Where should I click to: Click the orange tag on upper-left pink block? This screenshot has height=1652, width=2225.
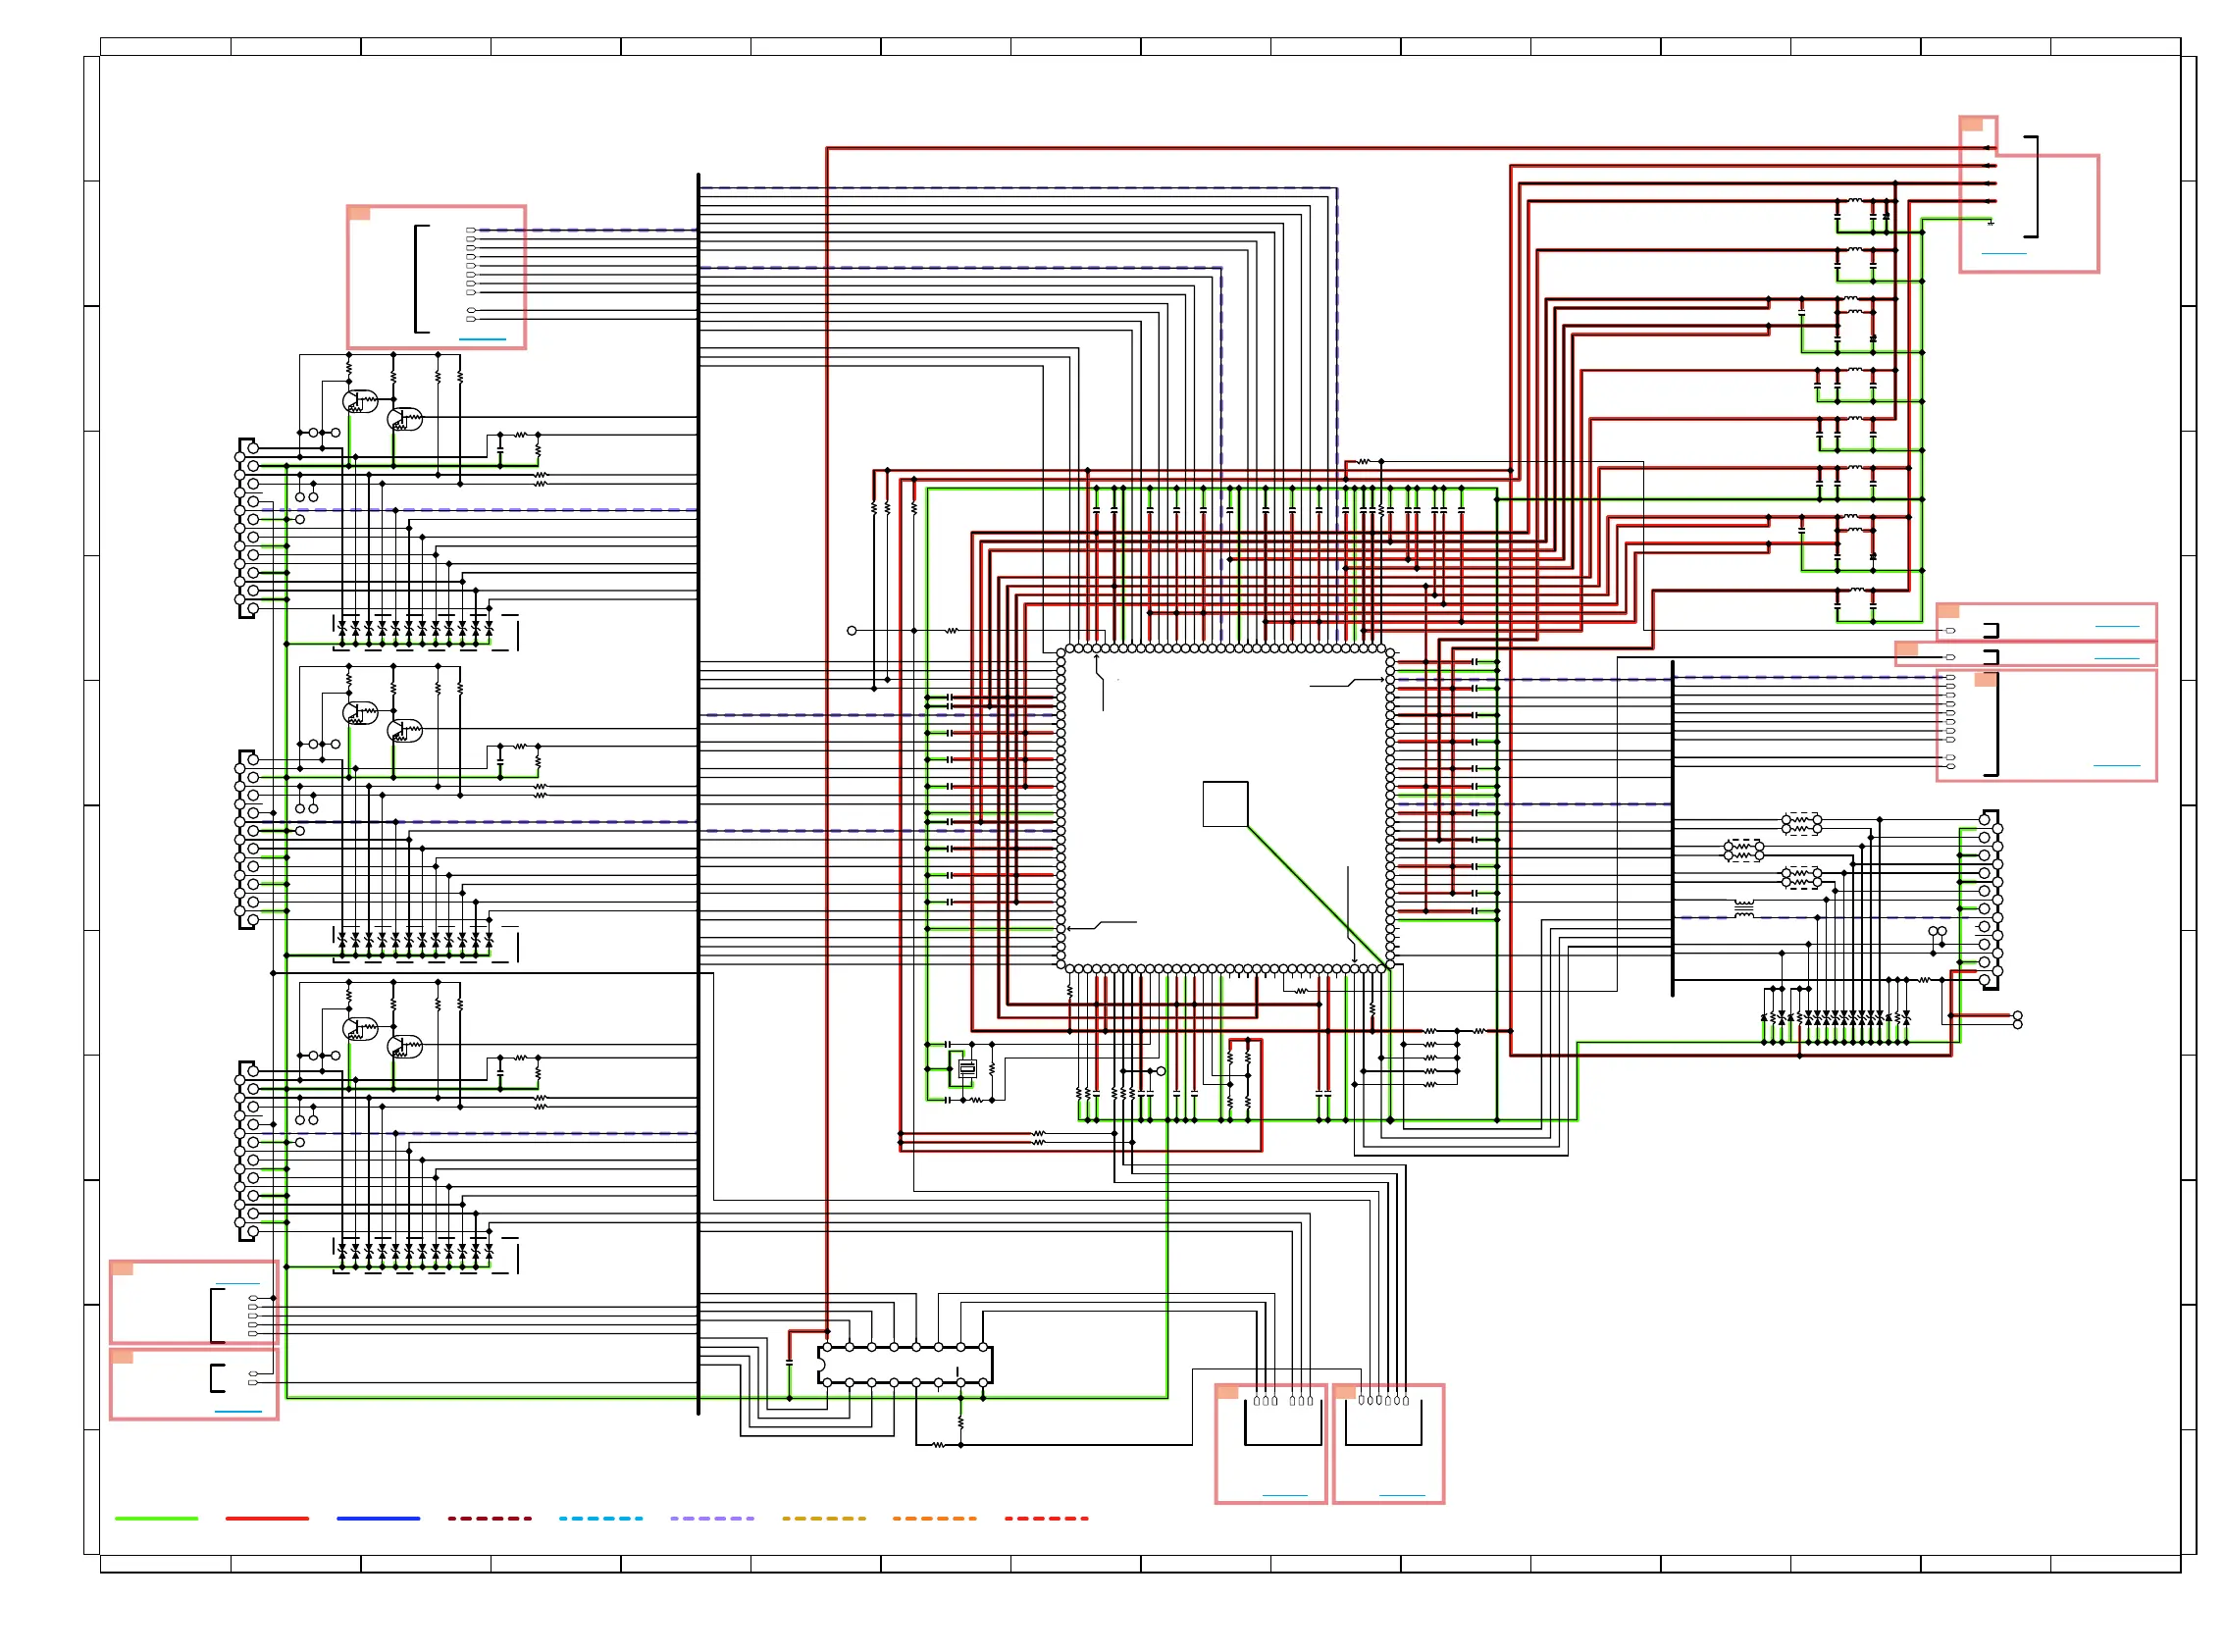coord(359,213)
